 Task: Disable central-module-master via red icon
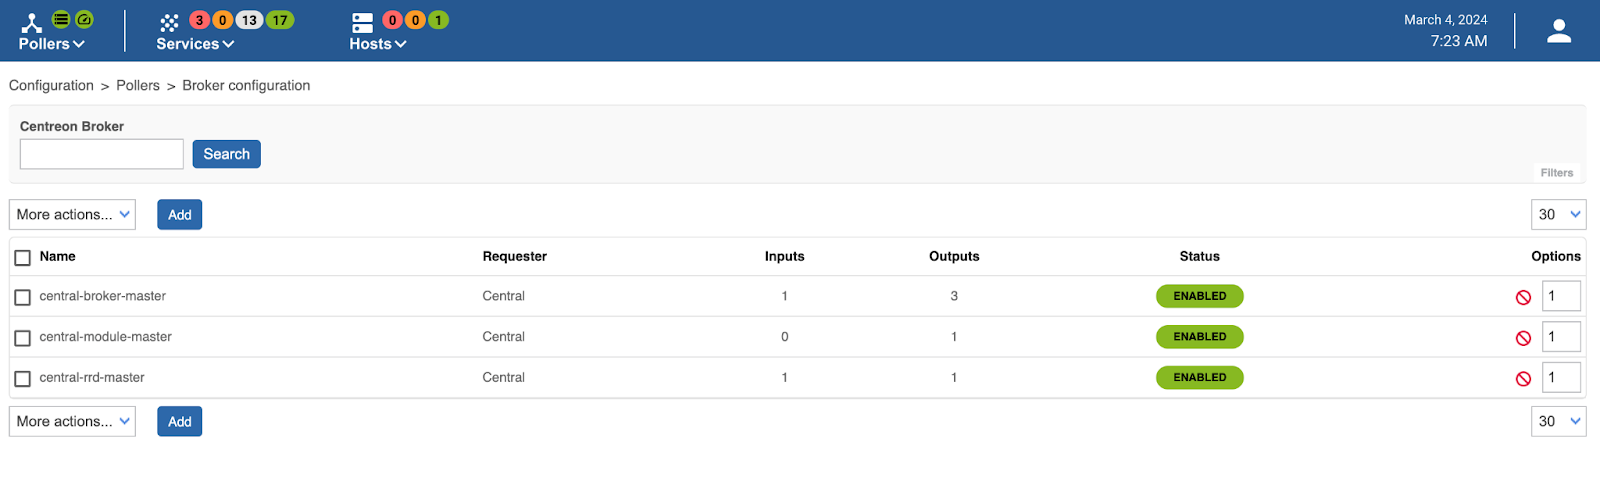pyautogui.click(x=1523, y=338)
